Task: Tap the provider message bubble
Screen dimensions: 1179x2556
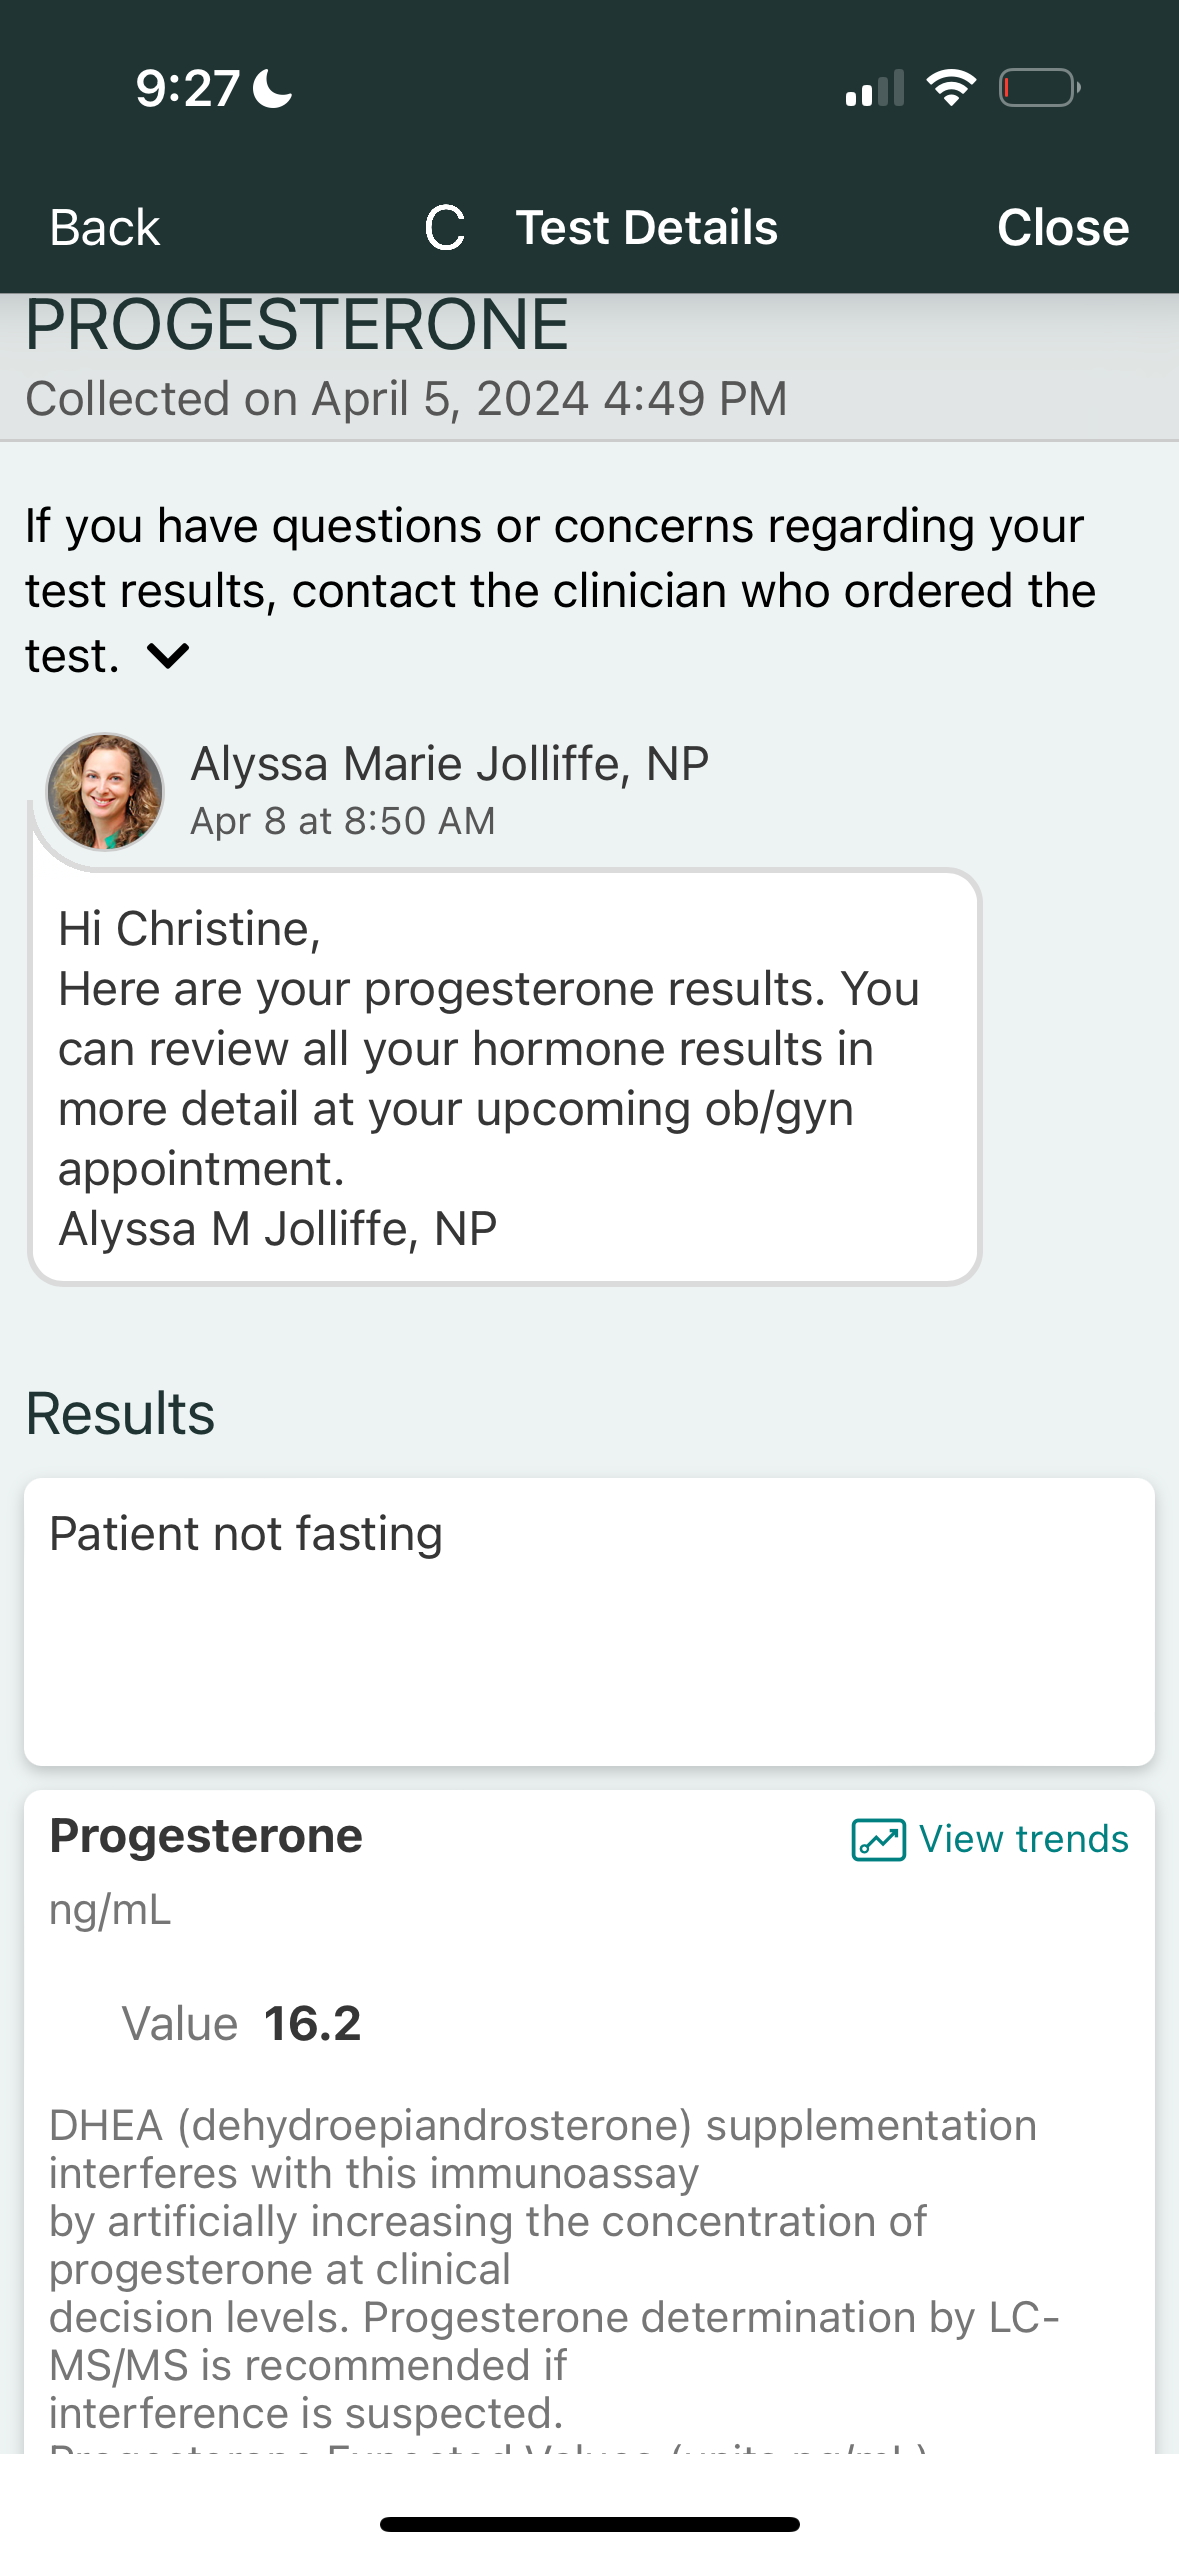Action: 505,1078
